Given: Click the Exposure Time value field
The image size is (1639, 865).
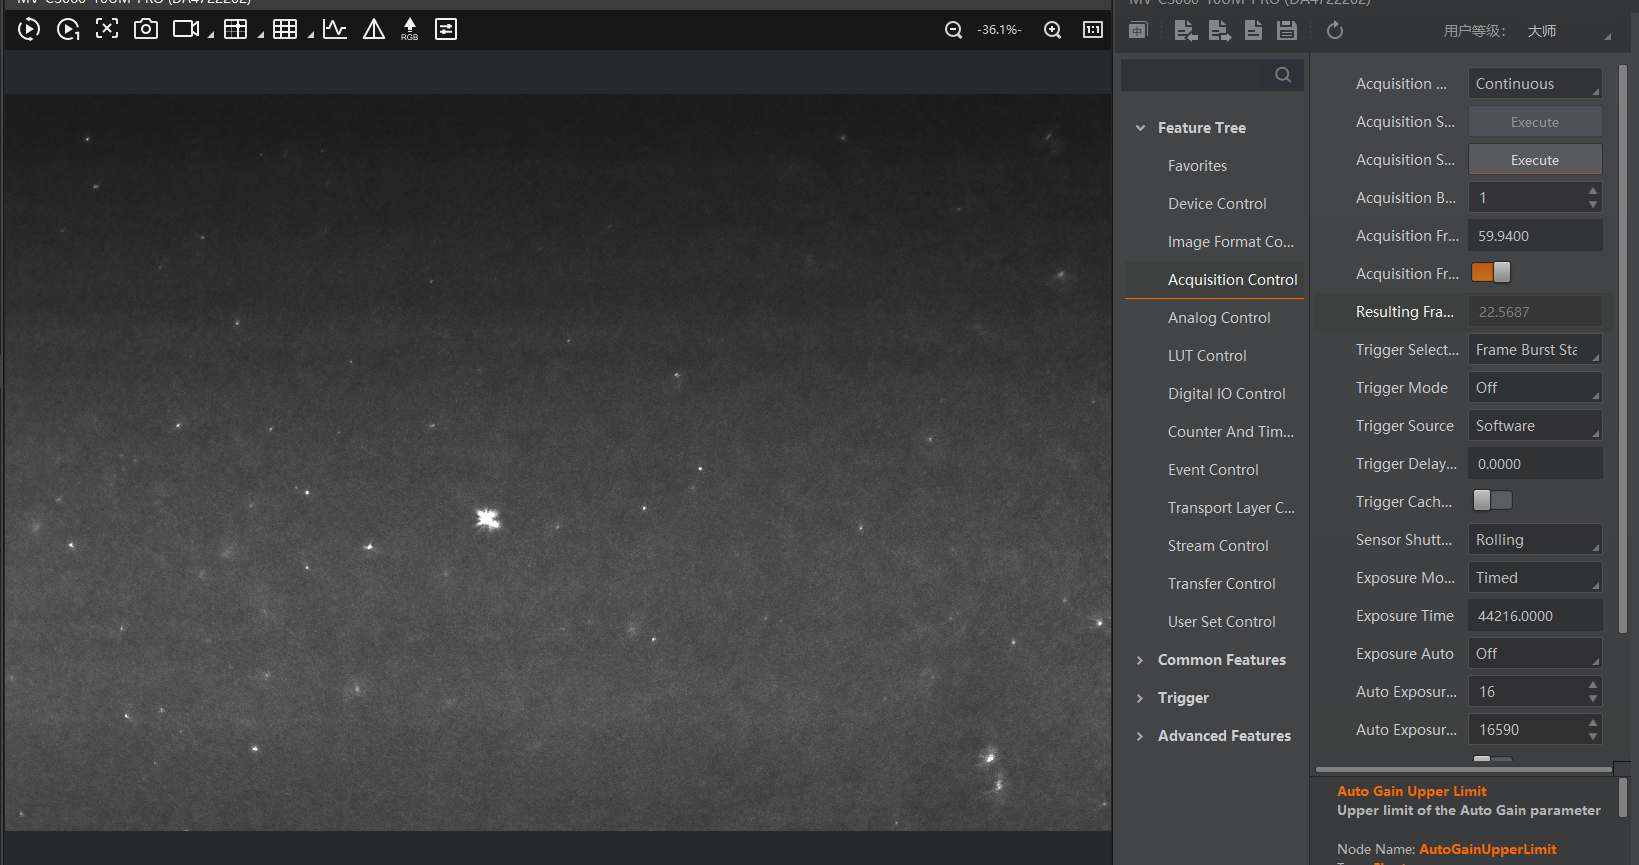Looking at the screenshot, I should 1534,616.
